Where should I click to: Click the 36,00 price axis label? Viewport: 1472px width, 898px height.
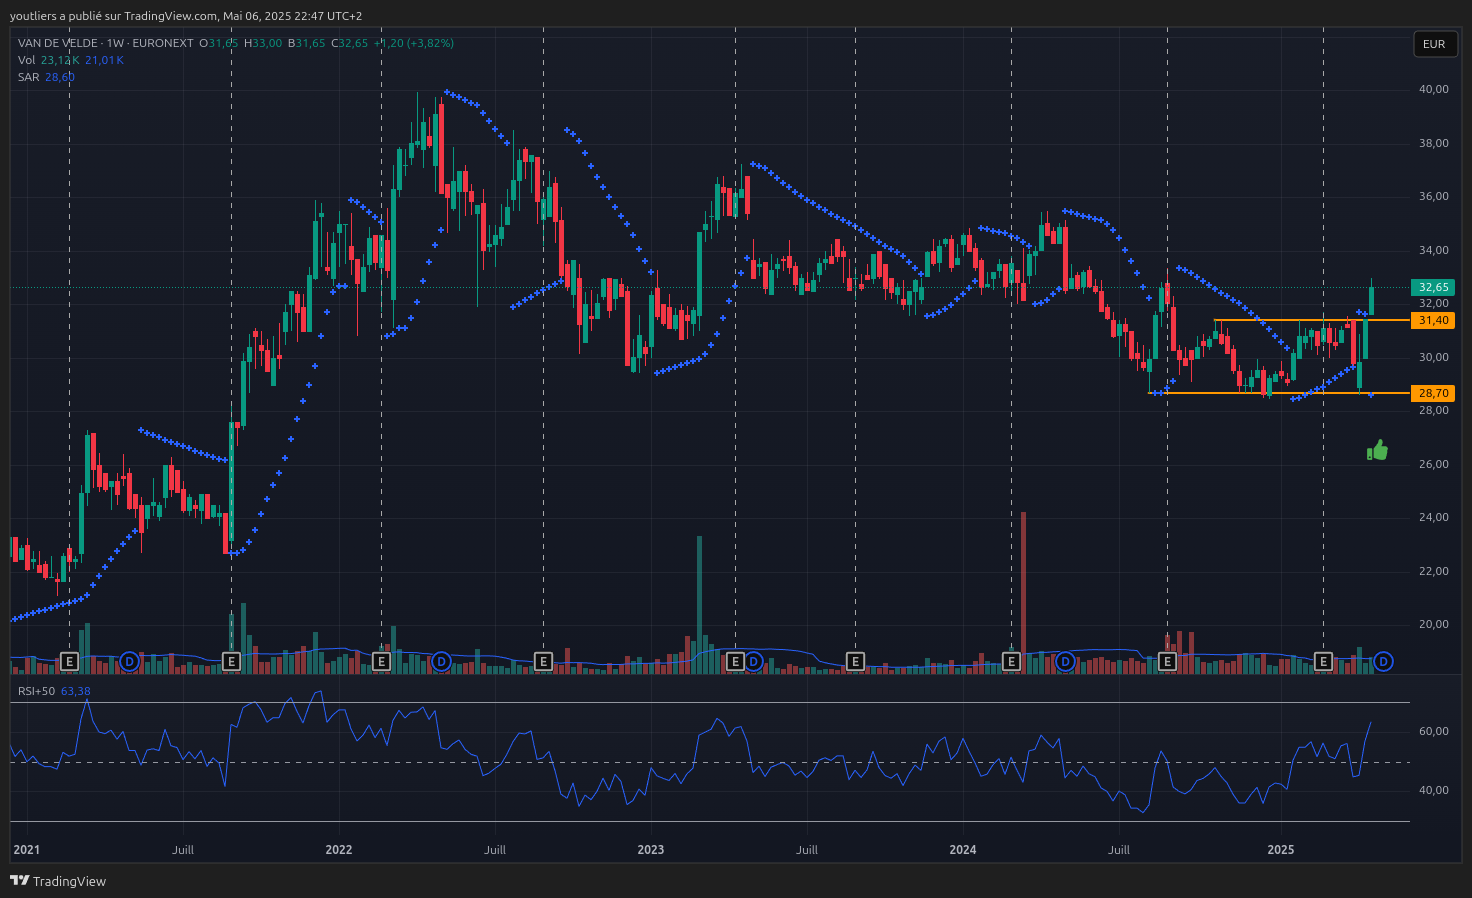1433,196
